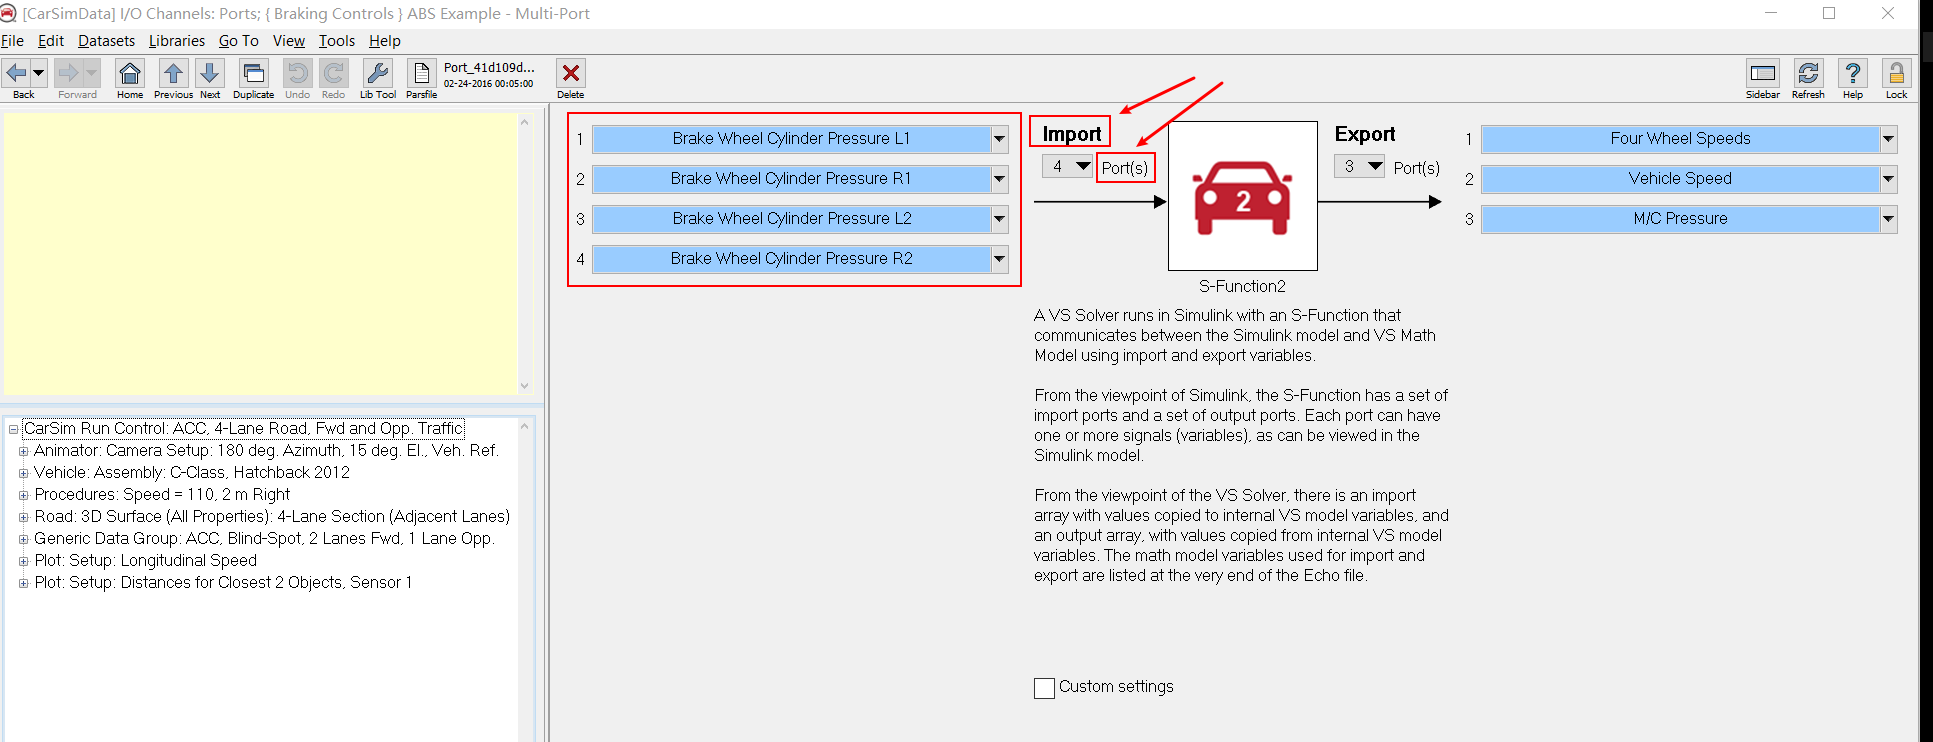This screenshot has height=742, width=1933.
Task: Open the Tools menu
Action: [x=337, y=41]
